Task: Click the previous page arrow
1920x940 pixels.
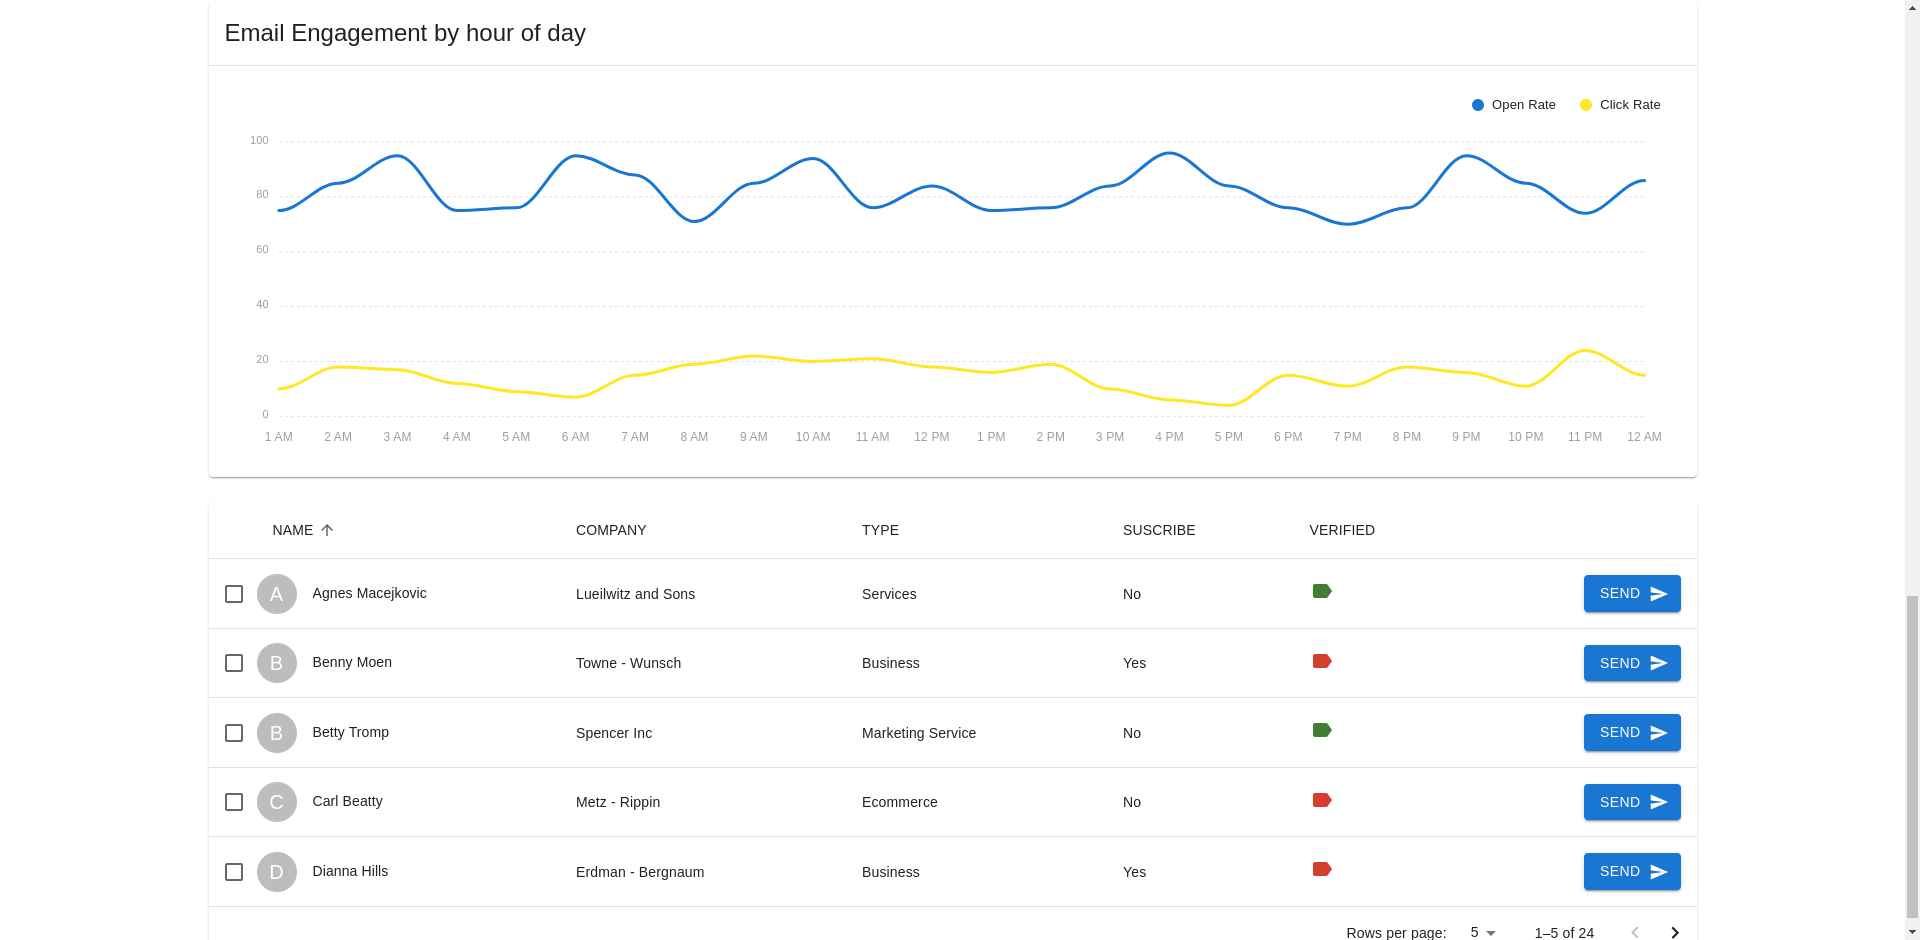Action: coord(1635,932)
